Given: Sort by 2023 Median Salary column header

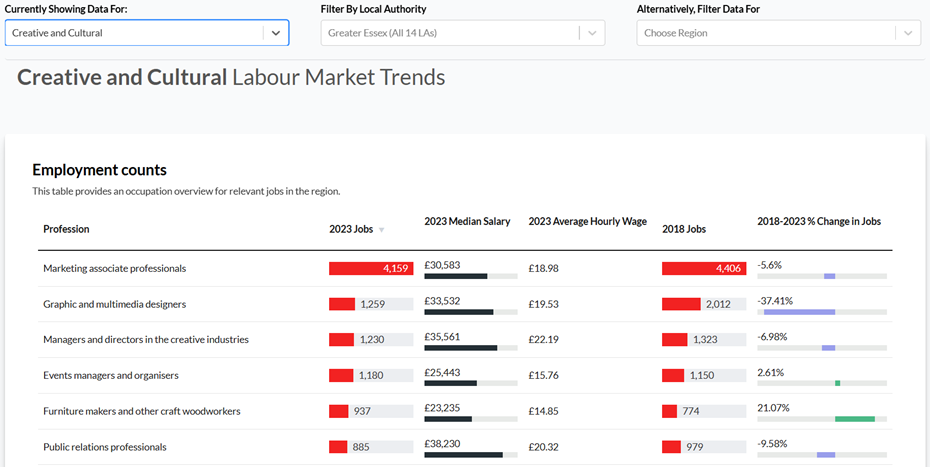Looking at the screenshot, I should click(x=467, y=221).
